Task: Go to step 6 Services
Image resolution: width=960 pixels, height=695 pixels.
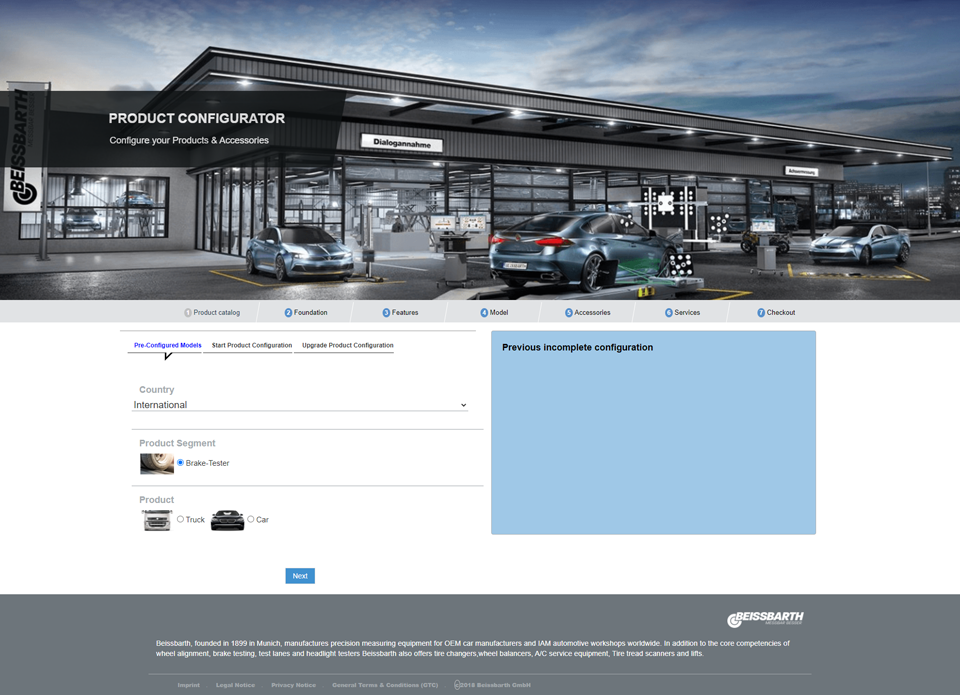Action: (683, 312)
